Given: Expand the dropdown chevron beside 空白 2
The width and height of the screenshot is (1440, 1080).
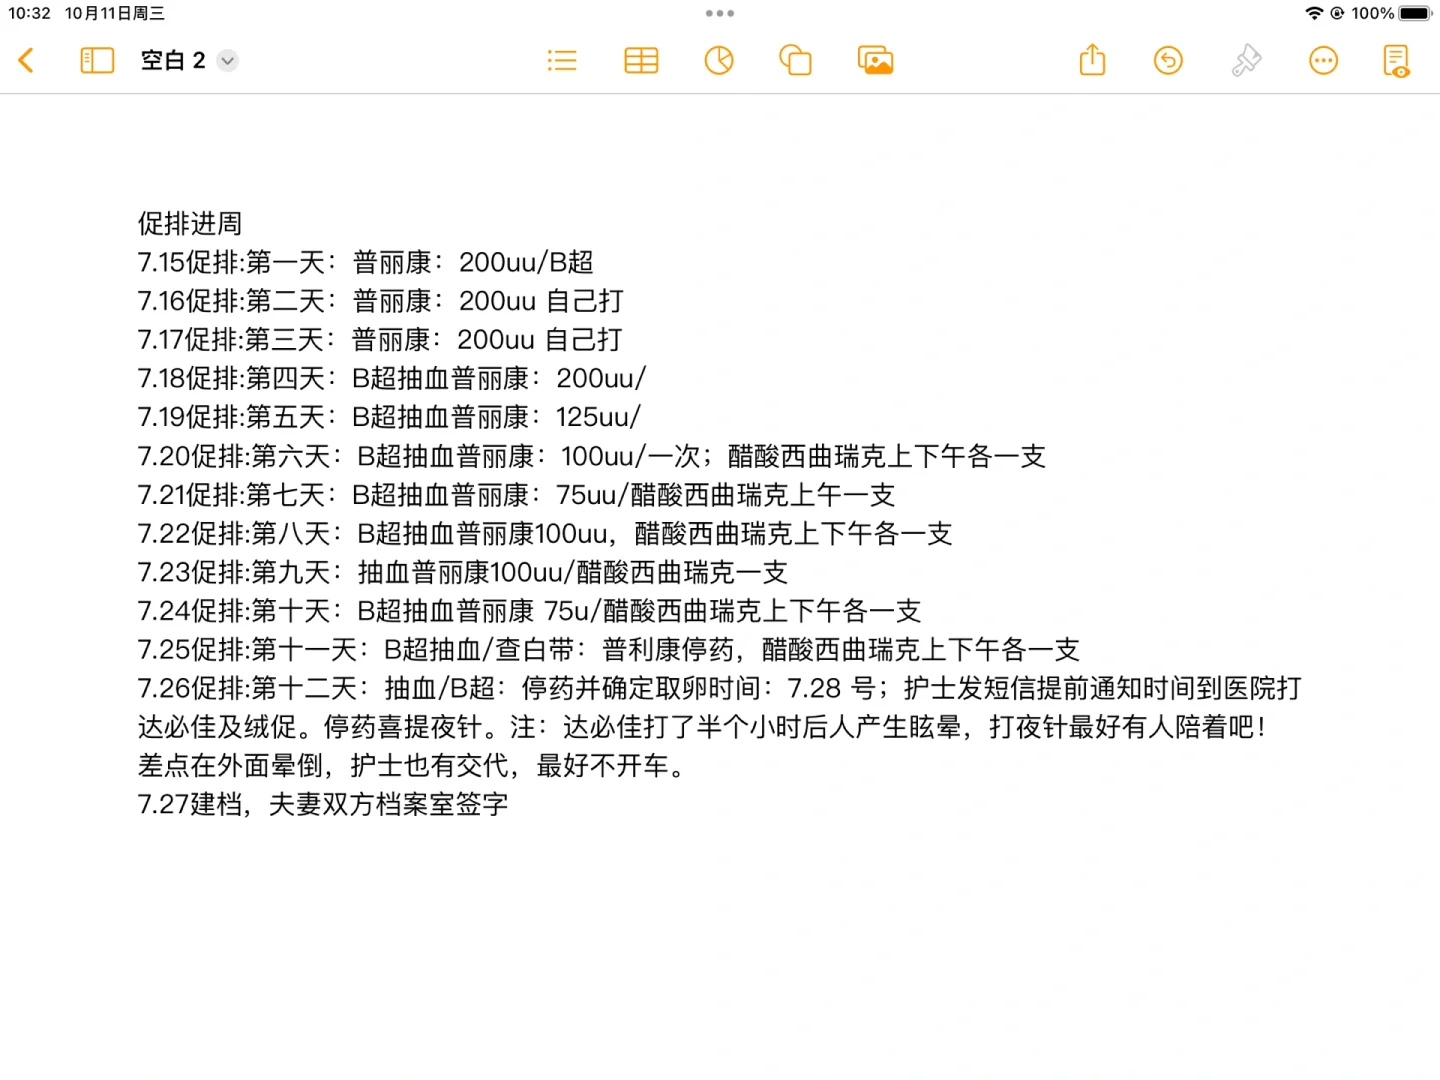Looking at the screenshot, I should point(228,61).
